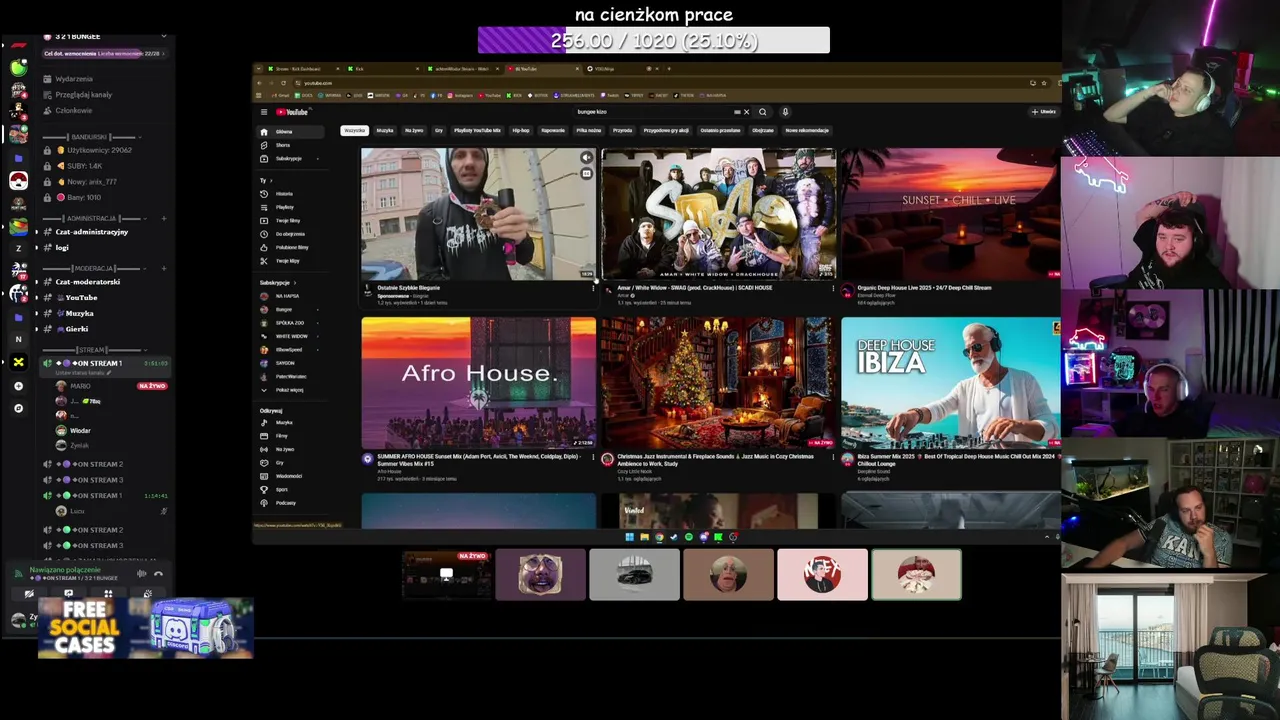Start YouTube voice search with microphone
The image size is (1280, 720).
click(x=785, y=112)
